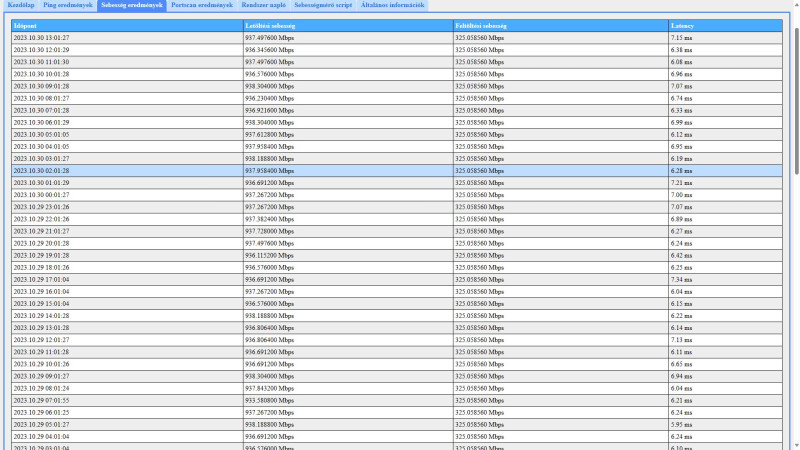Image resolution: width=800 pixels, height=450 pixels.
Task: Select timestamp 2023.10.29 17:01:04
Action: point(41,280)
